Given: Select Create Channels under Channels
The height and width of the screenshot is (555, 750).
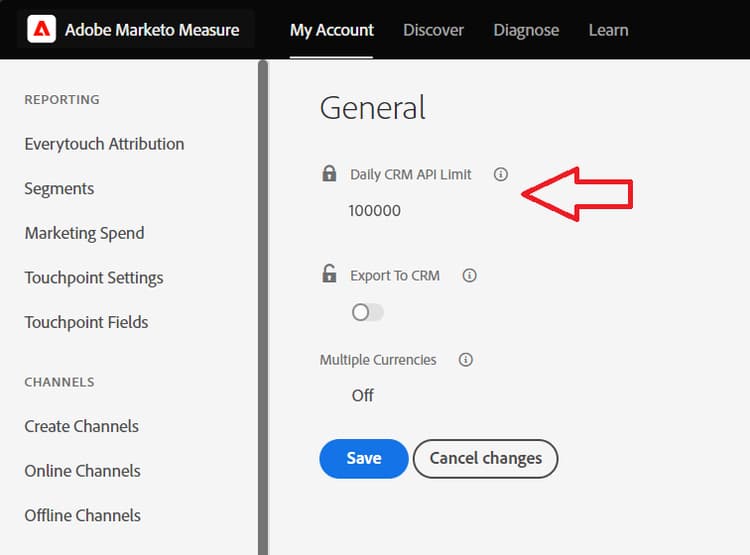Looking at the screenshot, I should 81,426.
